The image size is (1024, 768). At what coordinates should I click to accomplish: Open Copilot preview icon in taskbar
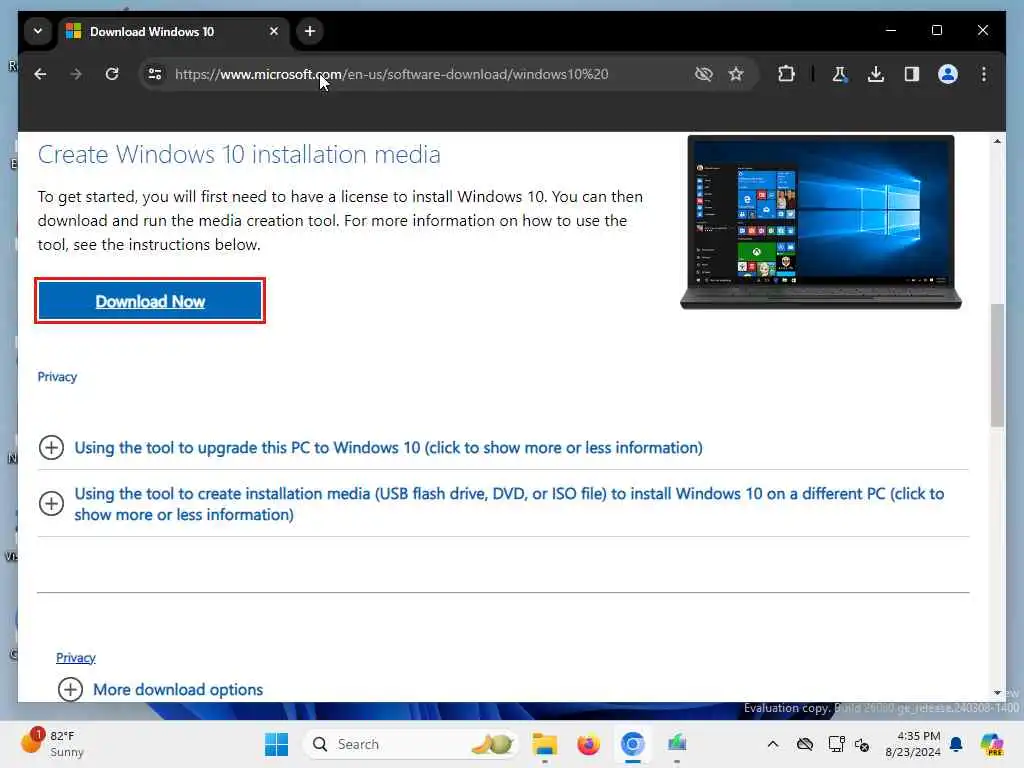tap(992, 744)
